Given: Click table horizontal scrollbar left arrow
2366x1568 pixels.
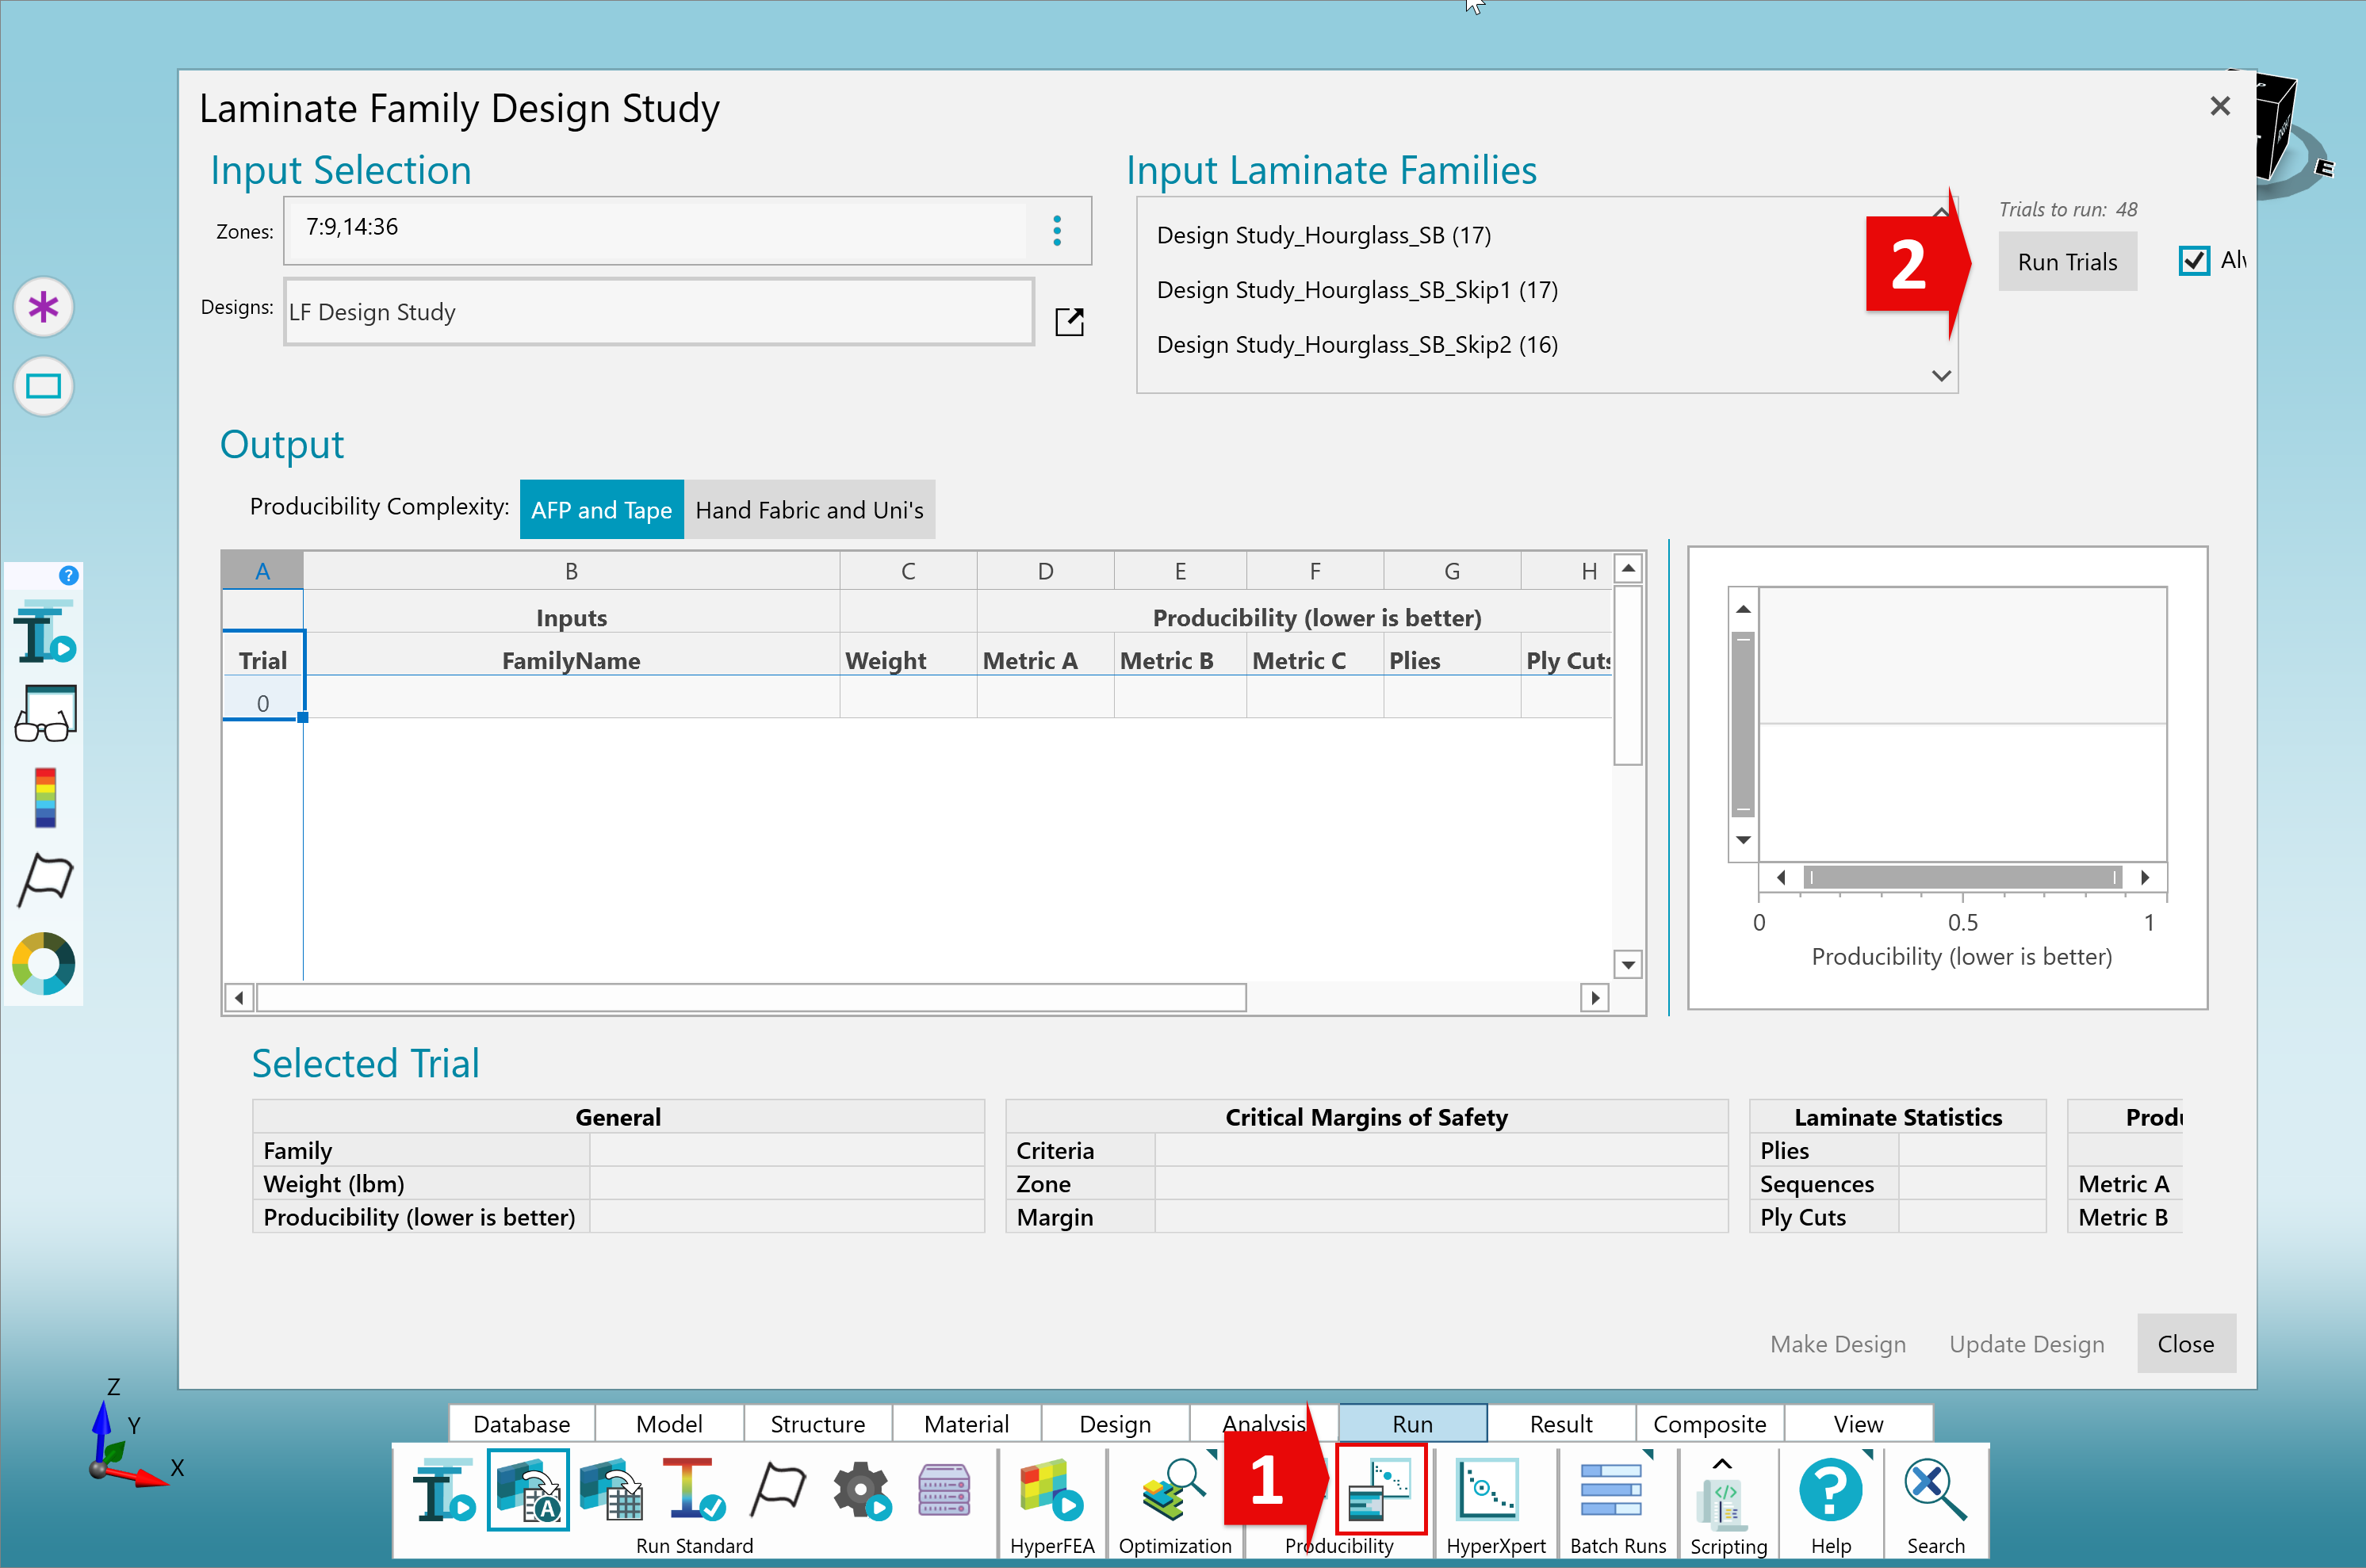Looking at the screenshot, I should [238, 998].
